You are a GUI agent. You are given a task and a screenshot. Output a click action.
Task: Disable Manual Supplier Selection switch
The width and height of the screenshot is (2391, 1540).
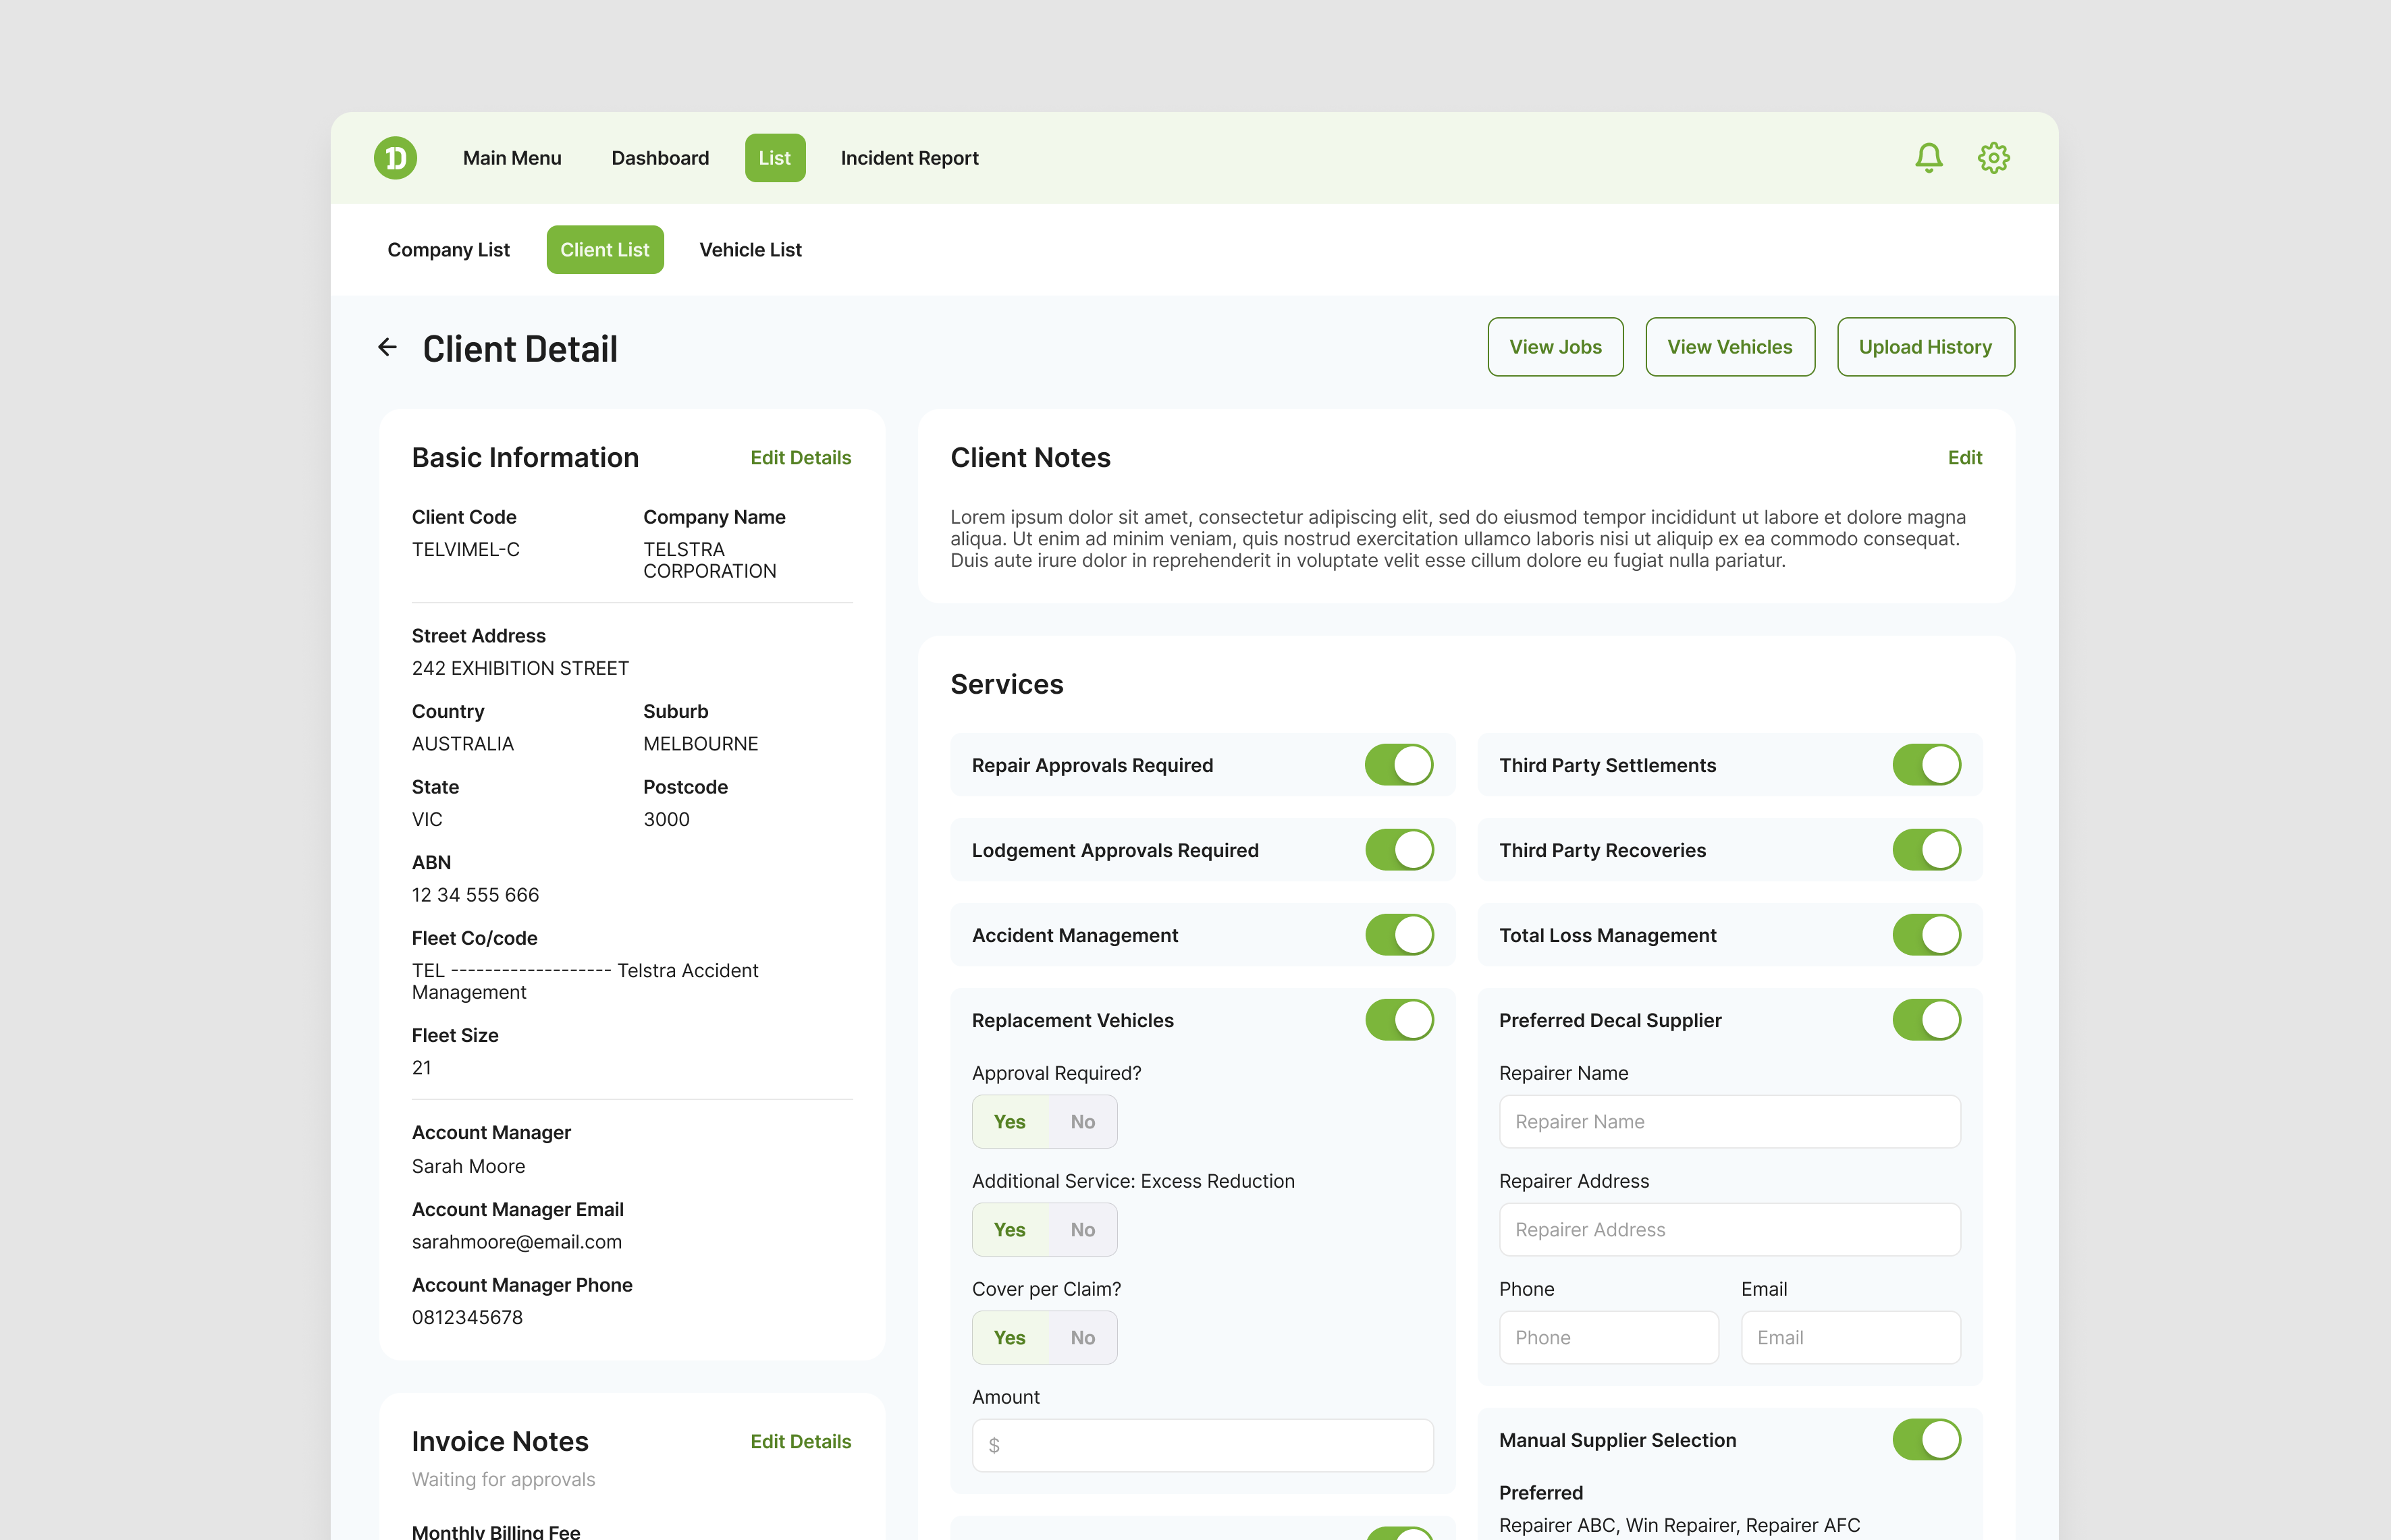pyautogui.click(x=1927, y=1440)
